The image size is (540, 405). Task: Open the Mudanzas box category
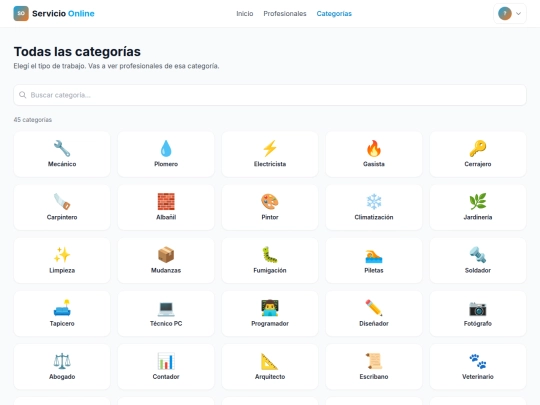point(166,260)
